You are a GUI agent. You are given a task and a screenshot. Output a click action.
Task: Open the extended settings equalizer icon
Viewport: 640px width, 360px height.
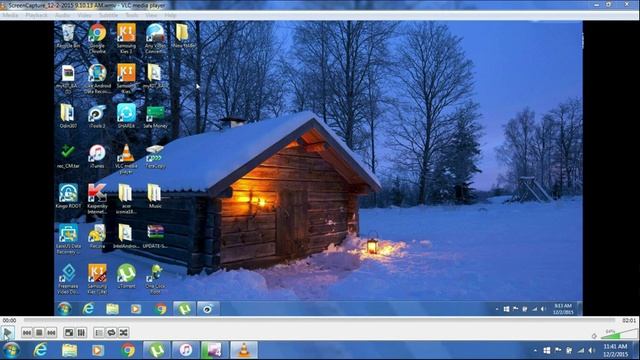[81, 333]
